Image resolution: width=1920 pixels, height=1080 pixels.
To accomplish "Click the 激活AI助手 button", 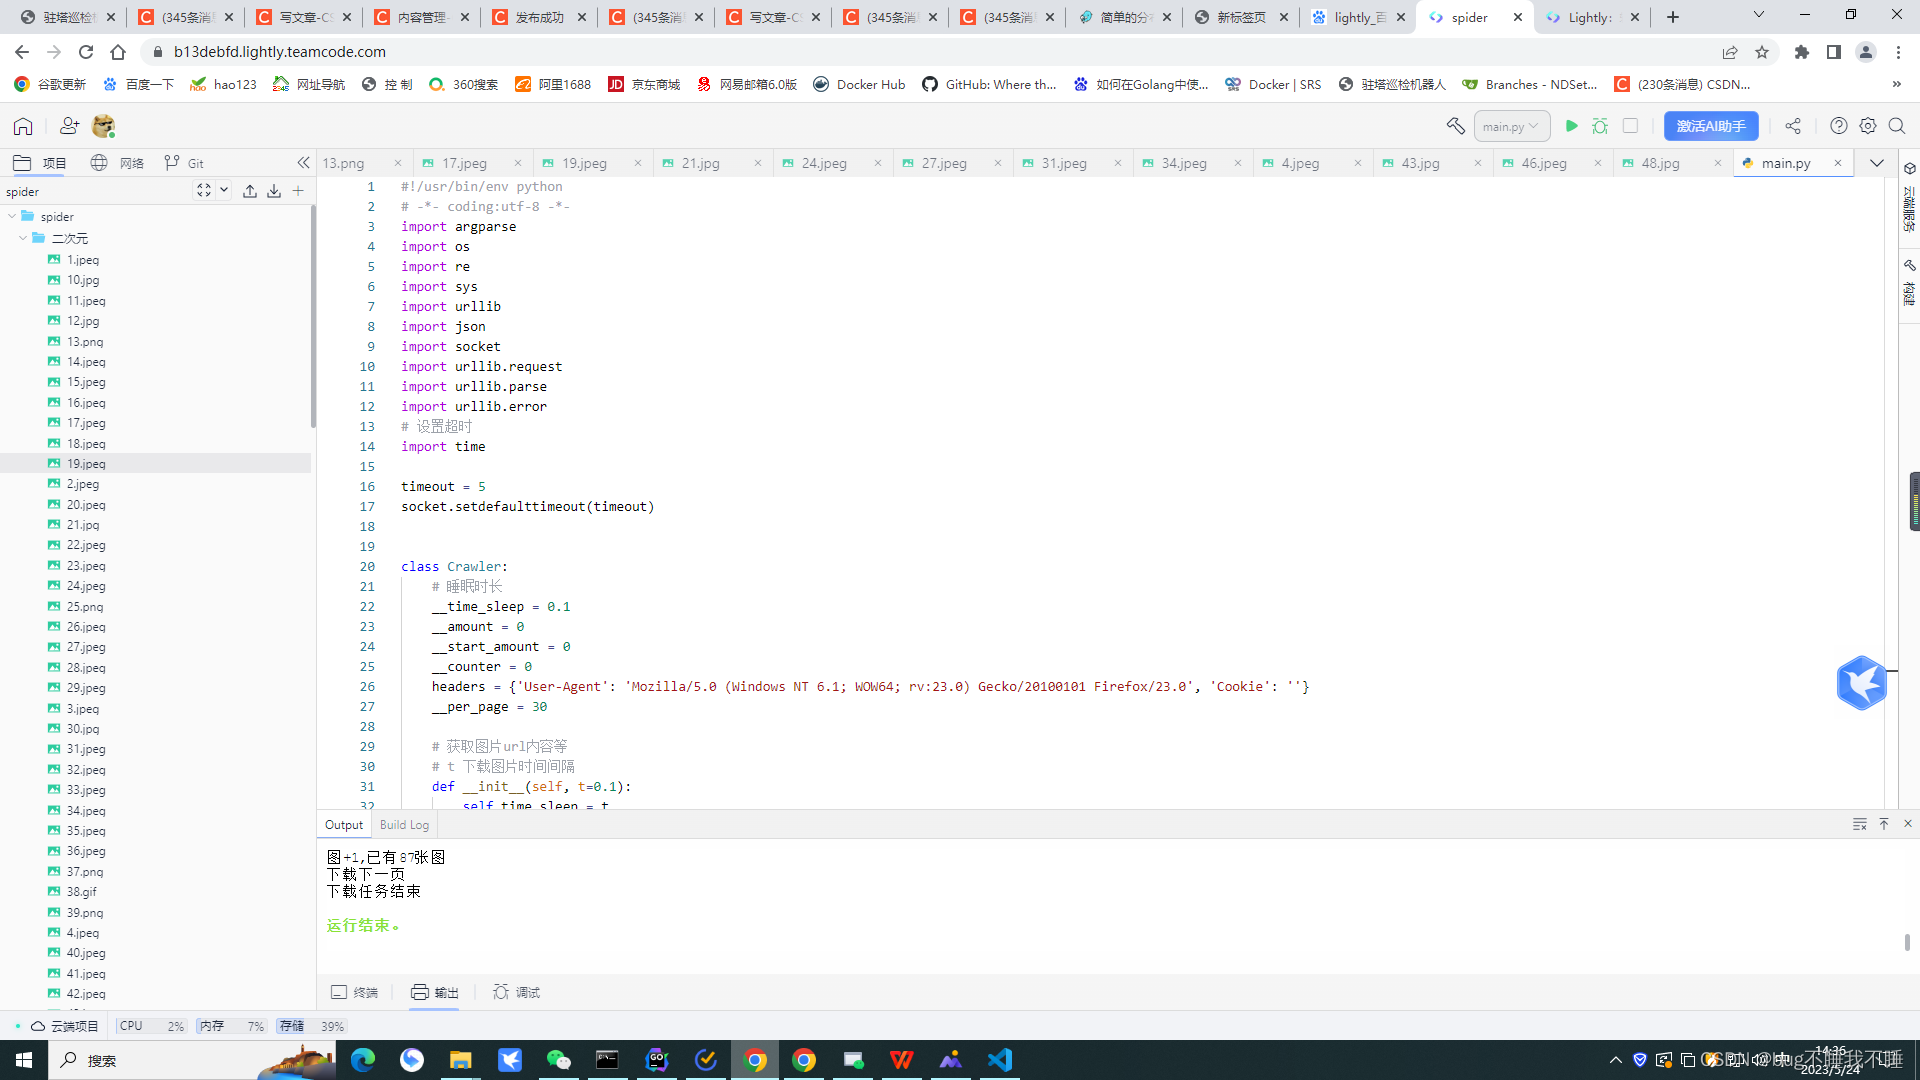I will [x=1710, y=126].
